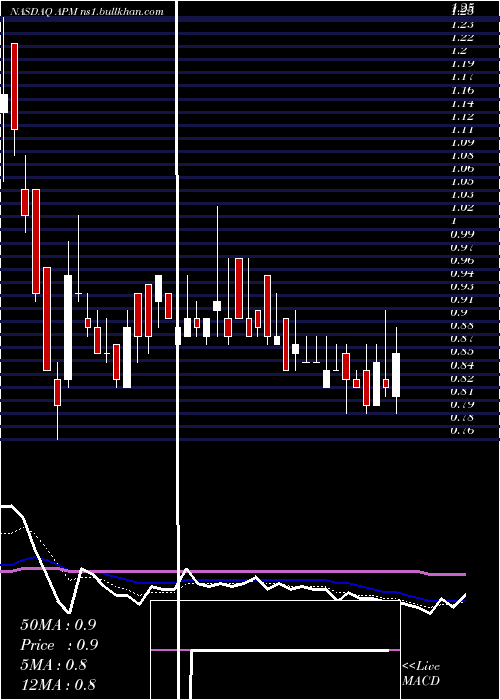The width and height of the screenshot is (500, 700).
Task: Click the '1.05' price axis label
Action: pyautogui.click(x=462, y=182)
